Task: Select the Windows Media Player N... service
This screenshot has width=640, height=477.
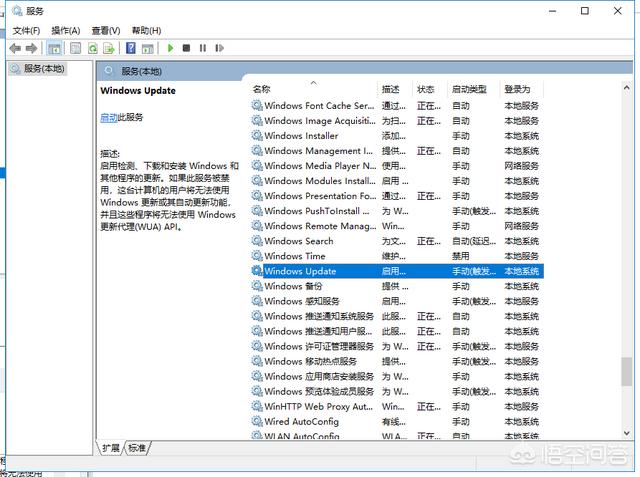Action: (x=397, y=166)
